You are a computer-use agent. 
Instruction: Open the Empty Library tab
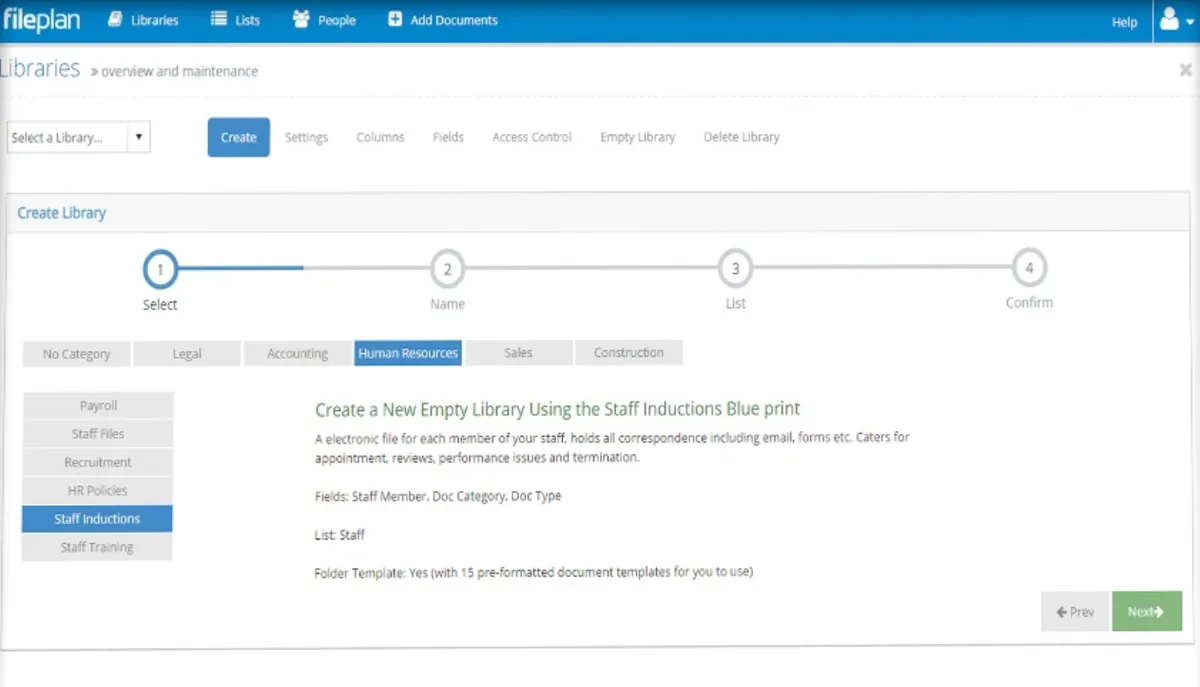click(x=638, y=137)
